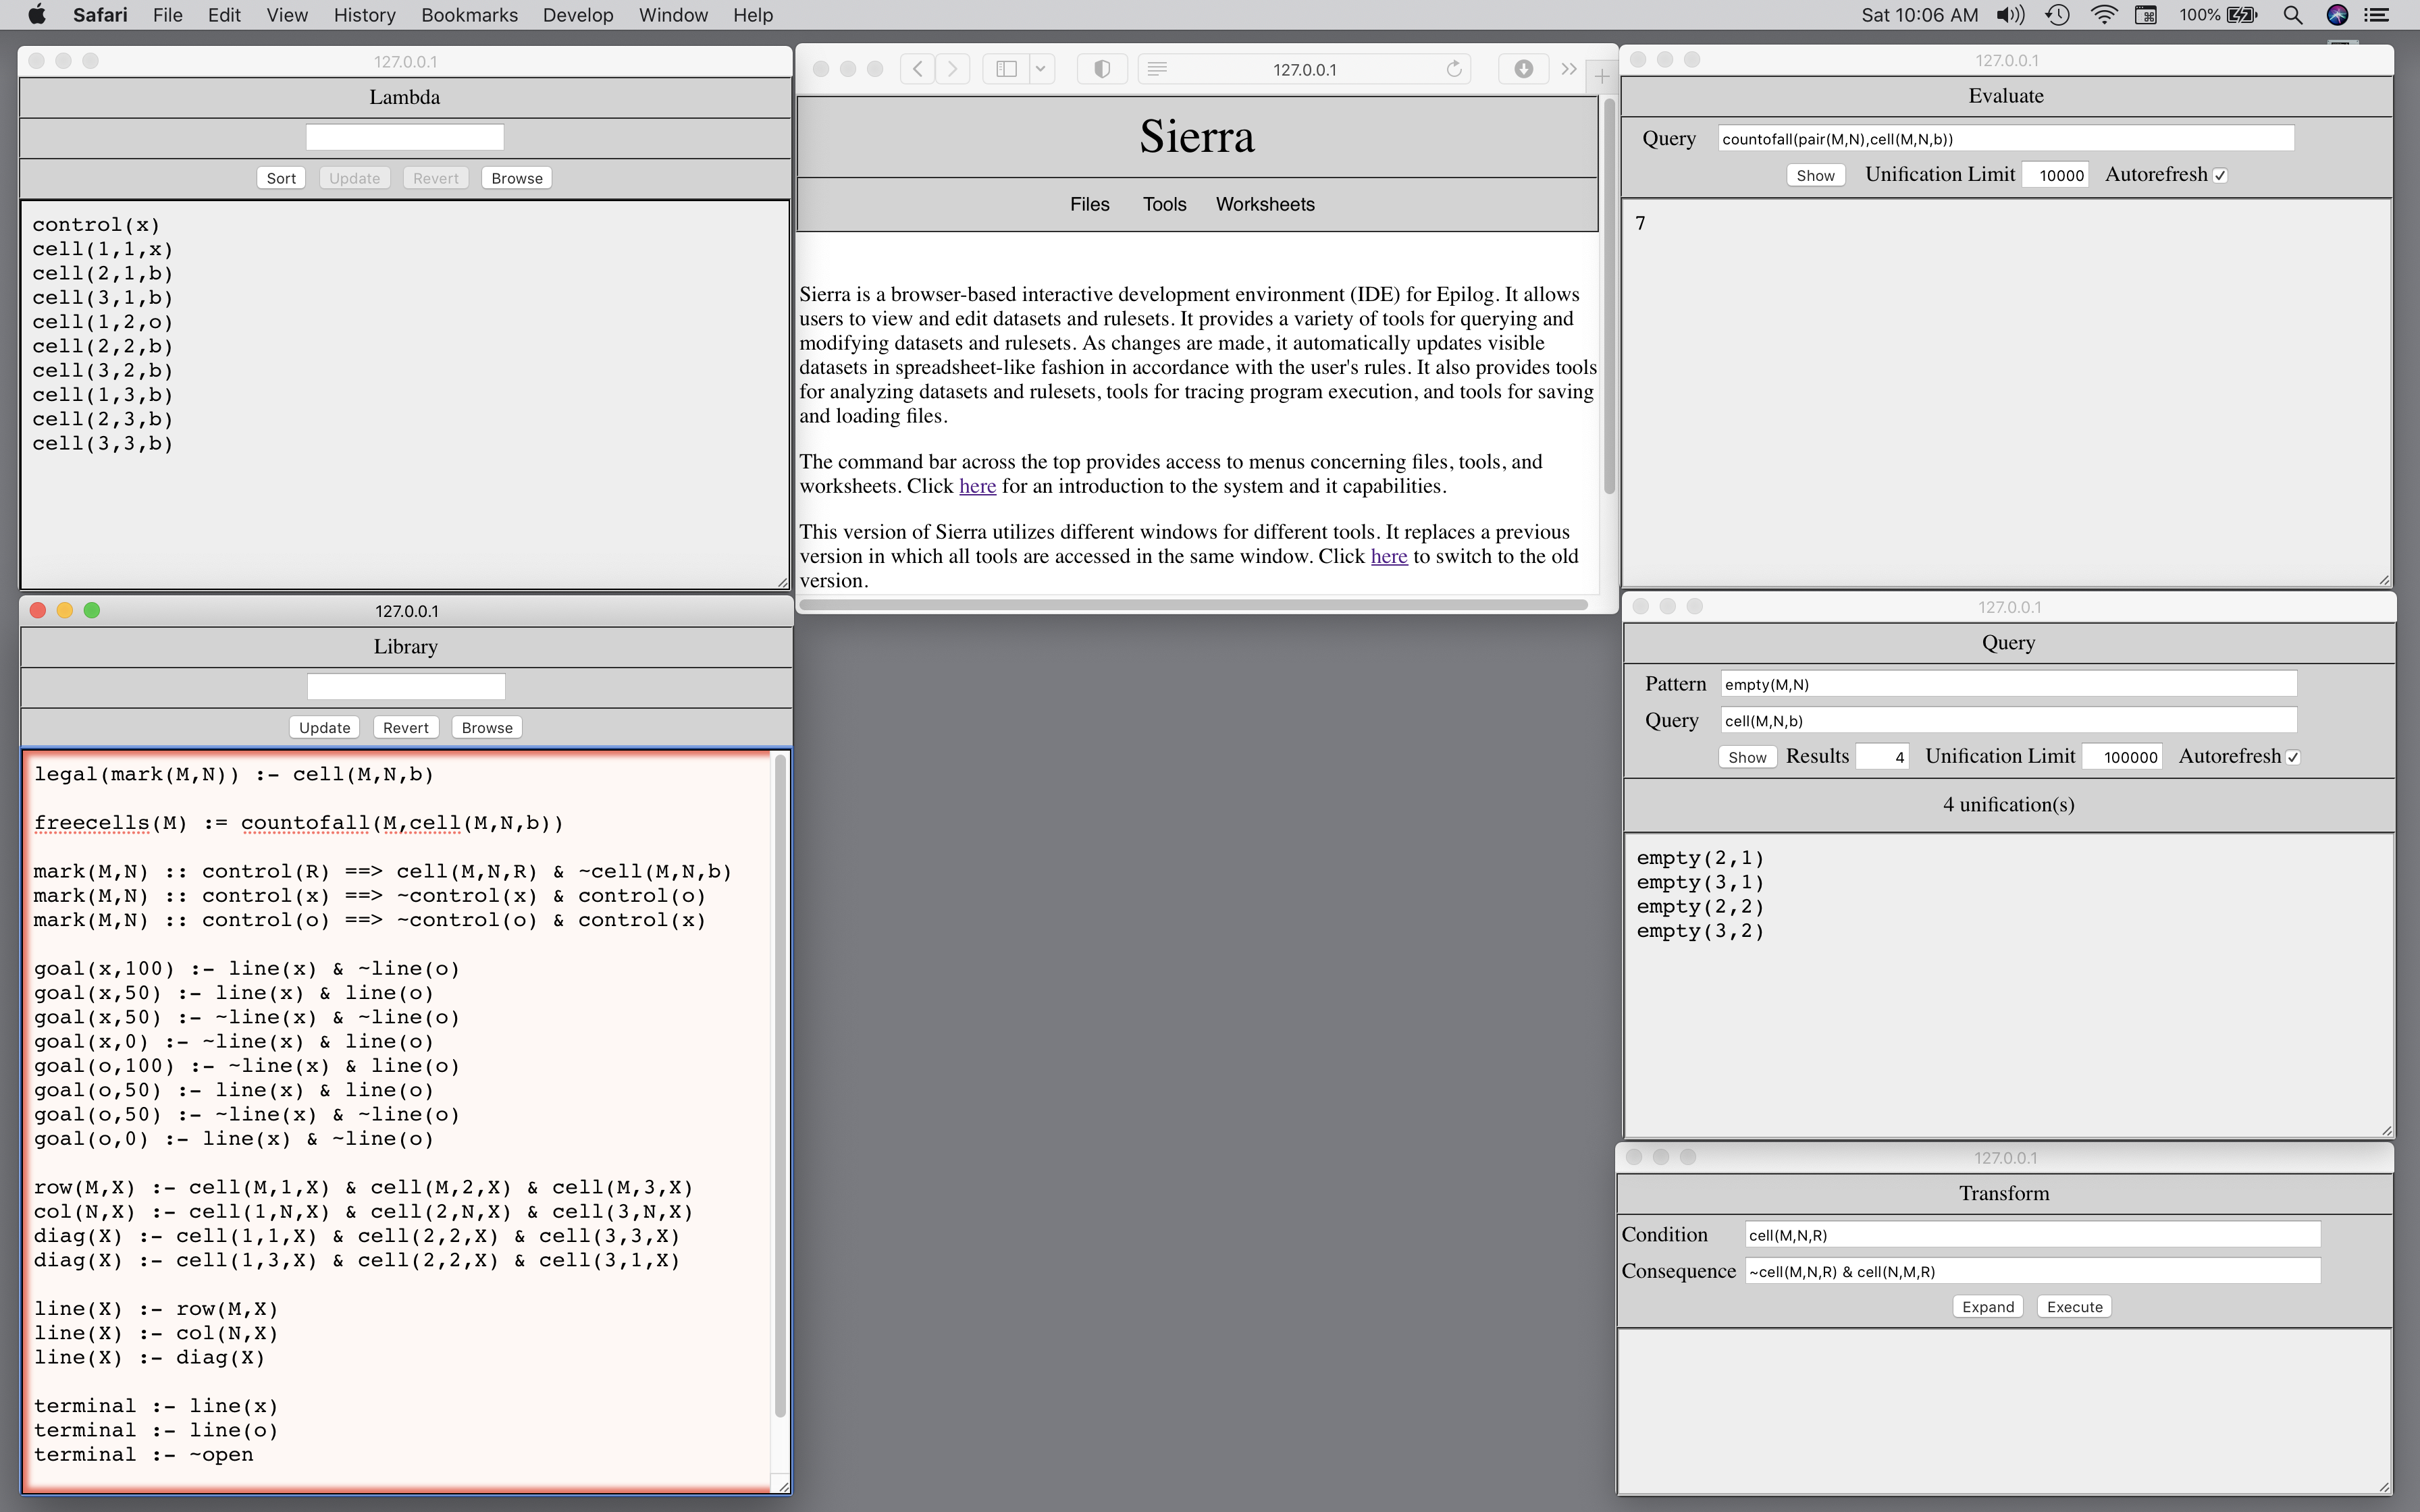Uncheck Autorefresh in the Evaluate window

click(2220, 175)
